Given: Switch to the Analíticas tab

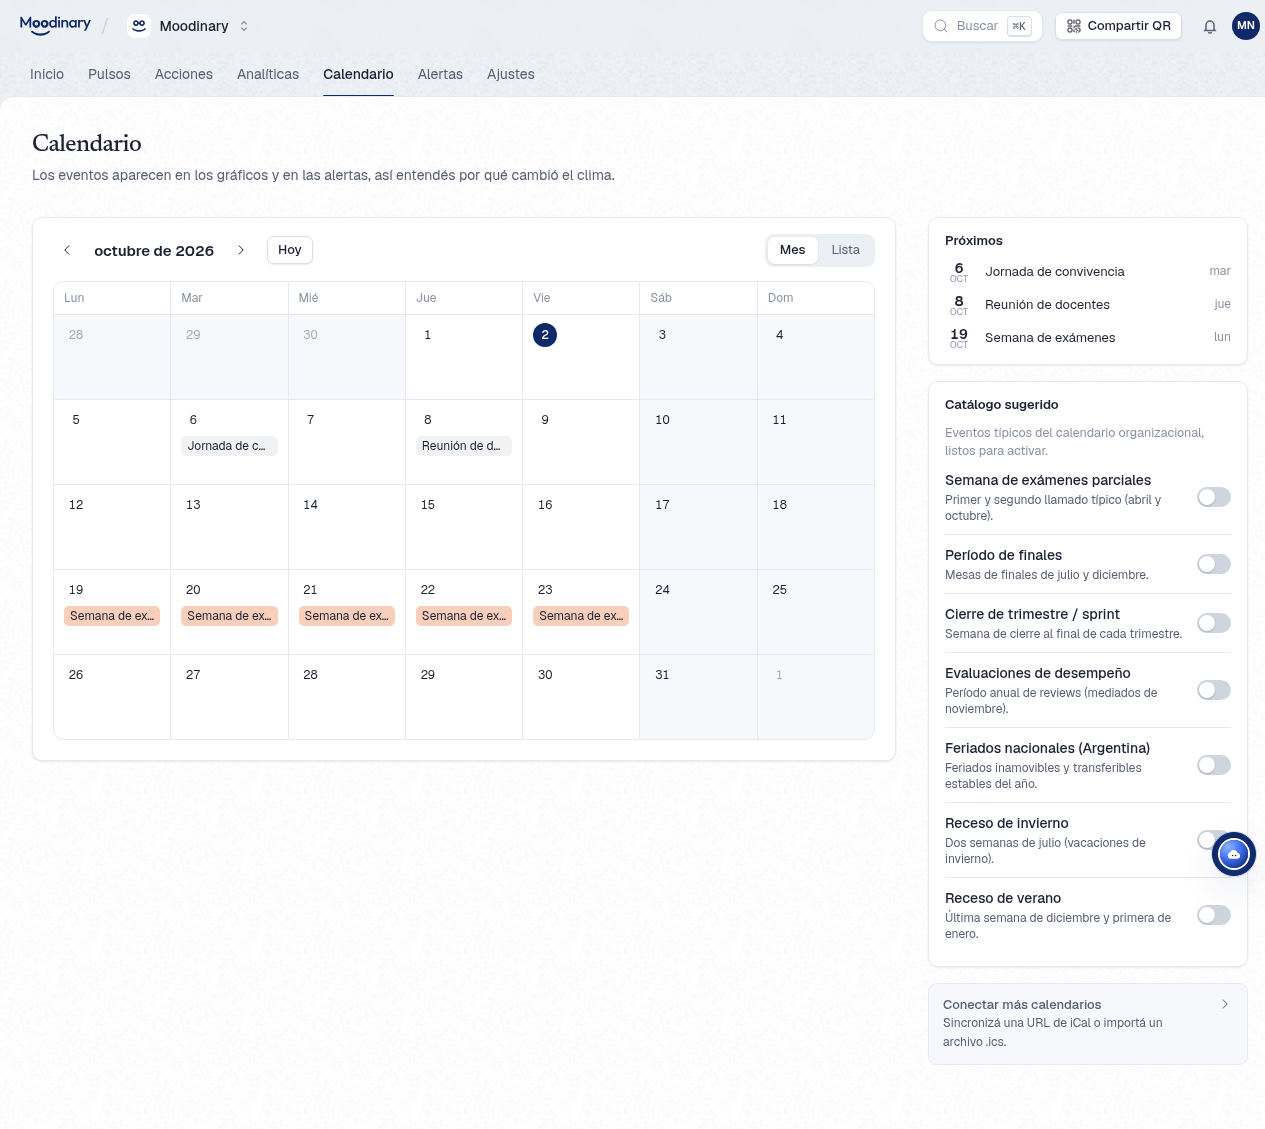Looking at the screenshot, I should tap(268, 74).
